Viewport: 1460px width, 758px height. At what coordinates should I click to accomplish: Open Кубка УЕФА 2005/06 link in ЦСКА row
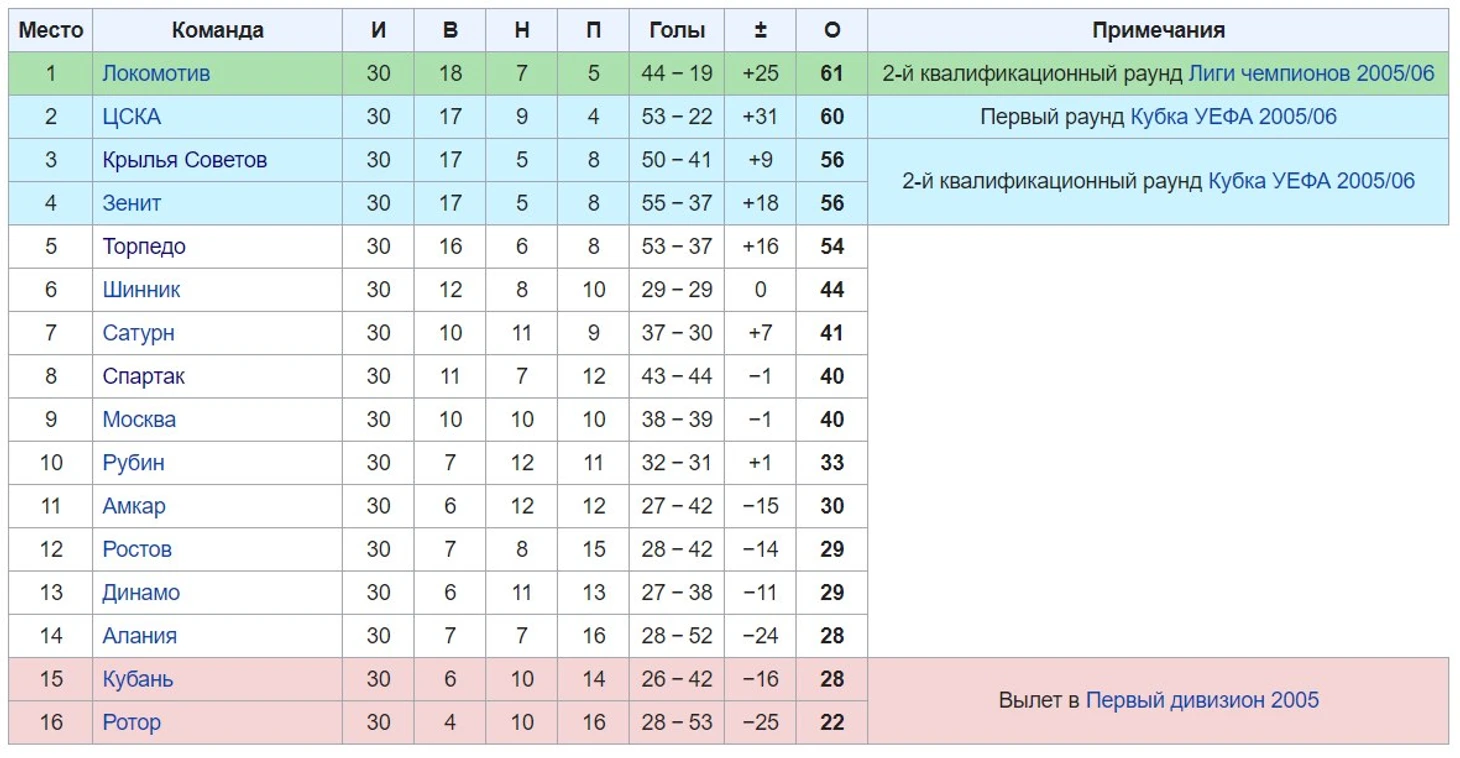click(1233, 117)
